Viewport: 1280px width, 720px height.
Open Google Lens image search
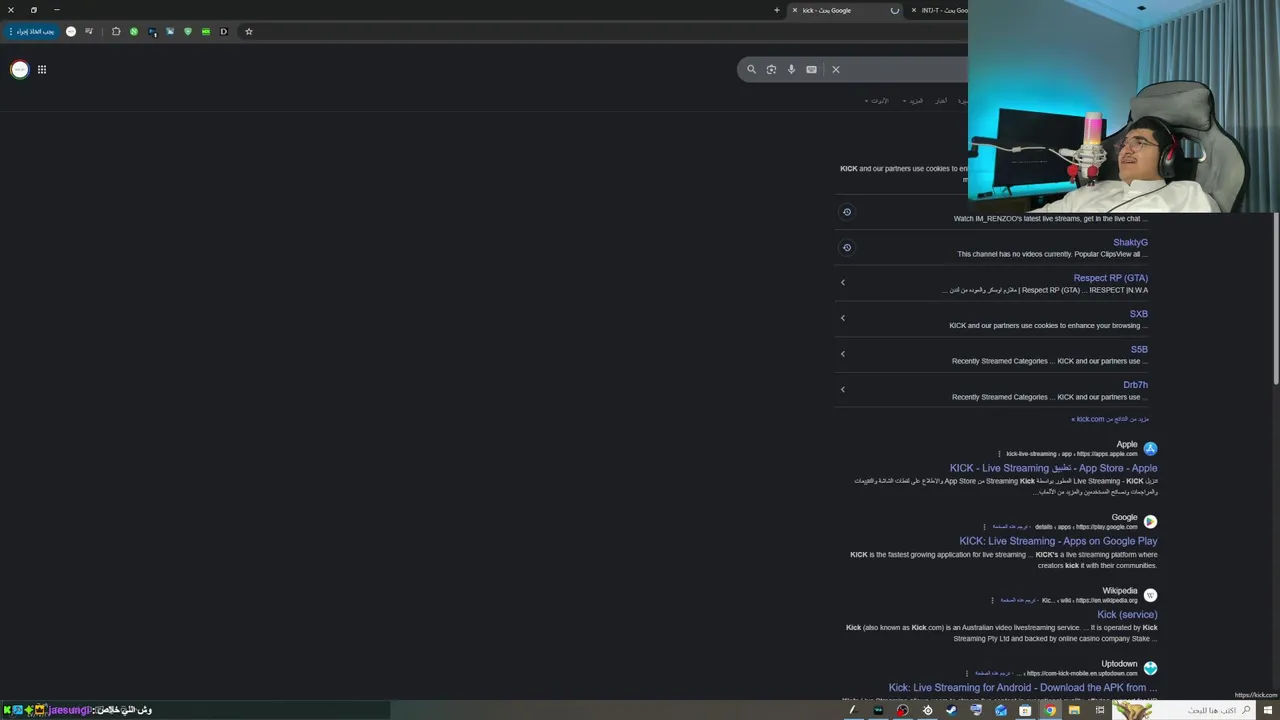coord(771,69)
